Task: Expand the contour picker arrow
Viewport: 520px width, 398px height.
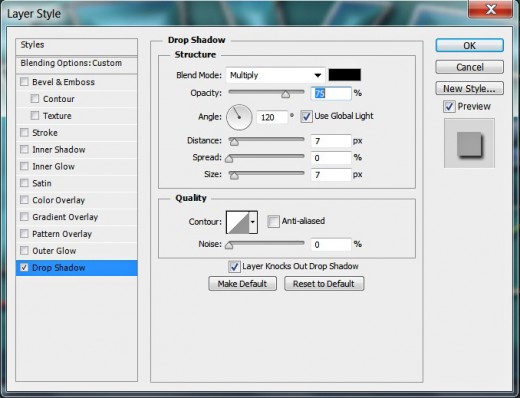Action: pyautogui.click(x=253, y=222)
